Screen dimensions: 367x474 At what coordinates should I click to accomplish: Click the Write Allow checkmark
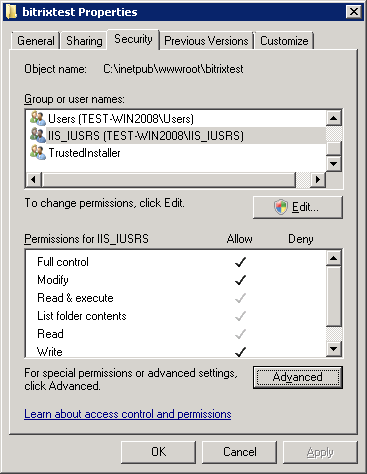coord(240,352)
